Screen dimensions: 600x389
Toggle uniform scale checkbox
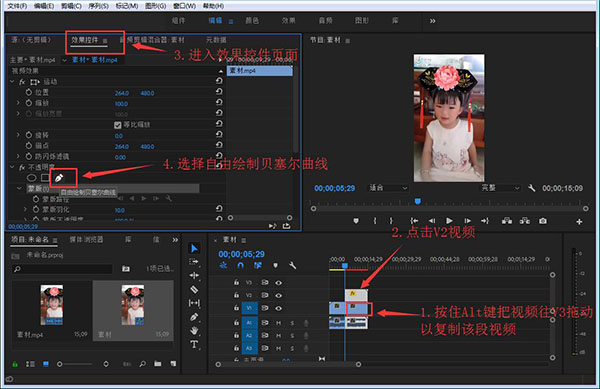pyautogui.click(x=118, y=125)
